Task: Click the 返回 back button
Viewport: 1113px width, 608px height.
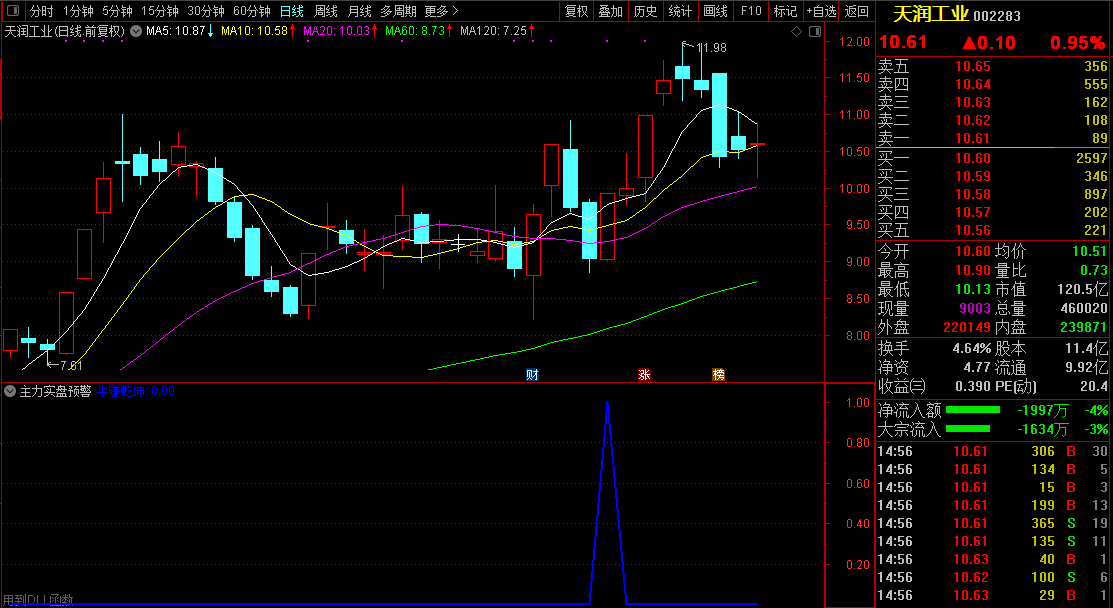Action: (x=857, y=11)
